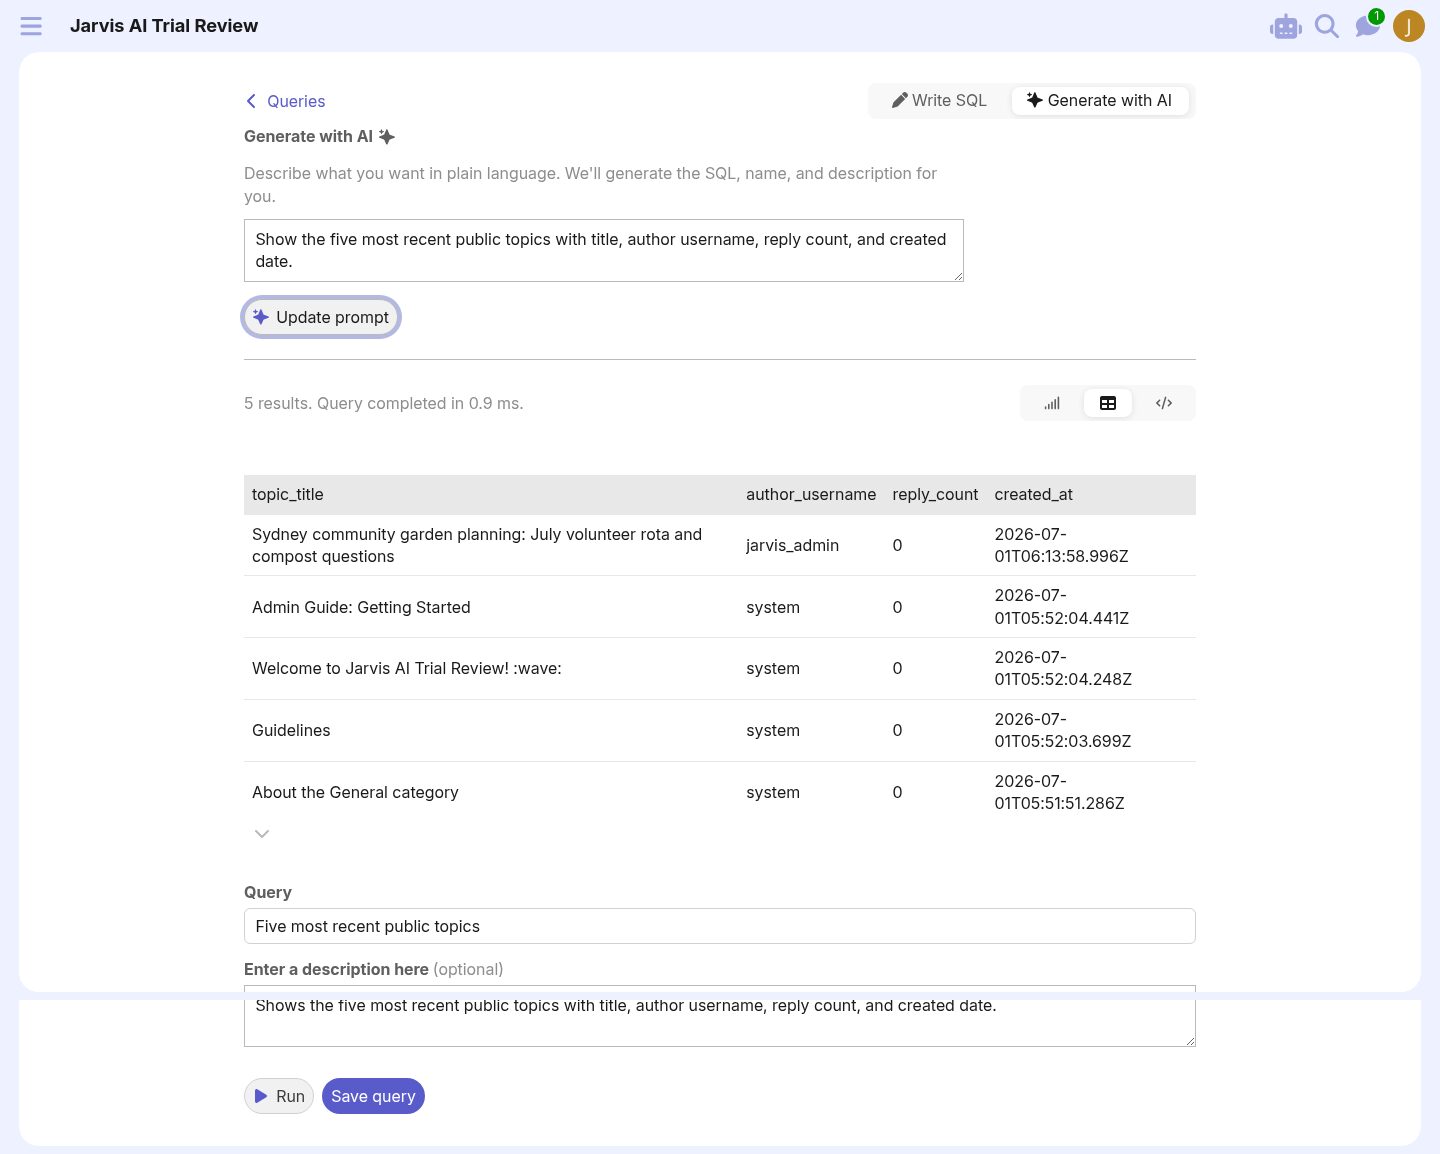Viewport: 1440px width, 1154px height.
Task: Open the search magnifier icon
Action: [1327, 26]
